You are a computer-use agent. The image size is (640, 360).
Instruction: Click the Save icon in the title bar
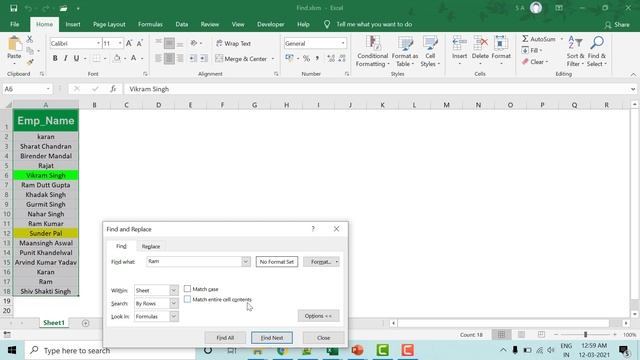click(x=13, y=8)
